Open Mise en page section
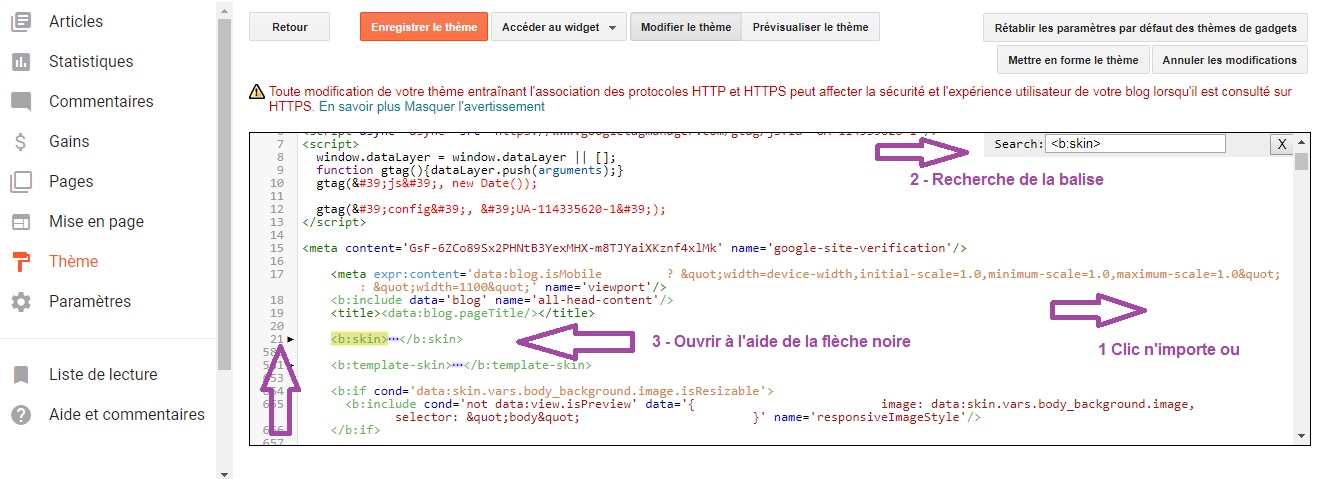The height and width of the screenshot is (479, 1321). tap(96, 221)
